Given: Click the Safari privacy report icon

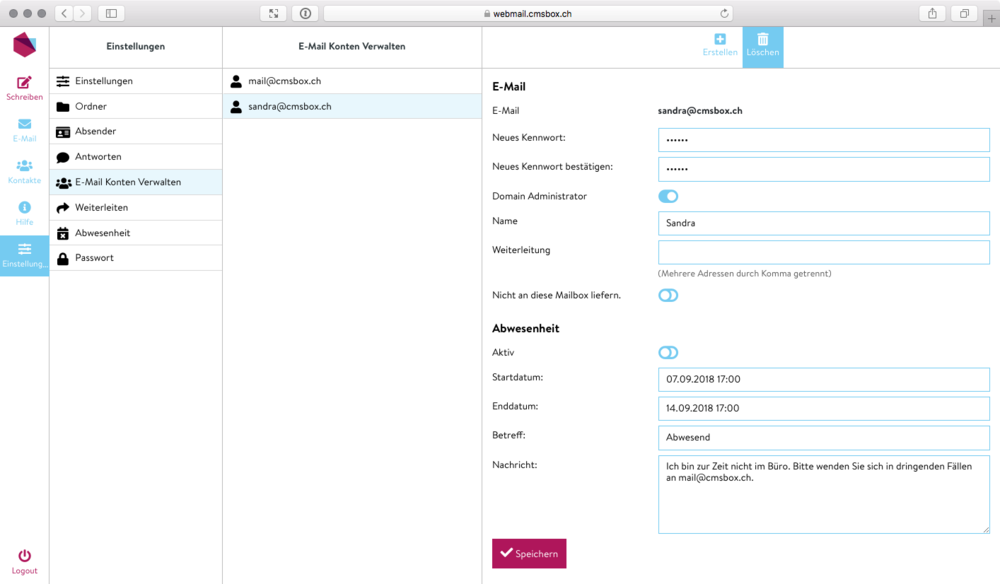Looking at the screenshot, I should click(305, 13).
